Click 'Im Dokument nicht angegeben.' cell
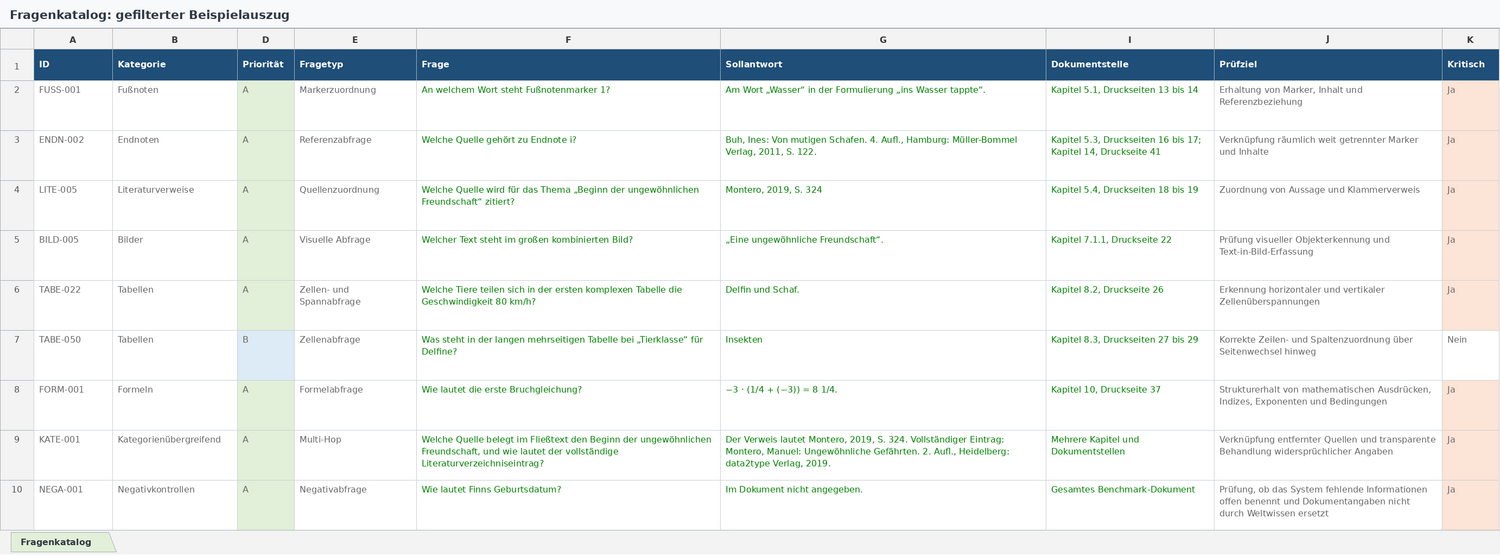This screenshot has height=556, width=1500. click(883, 505)
